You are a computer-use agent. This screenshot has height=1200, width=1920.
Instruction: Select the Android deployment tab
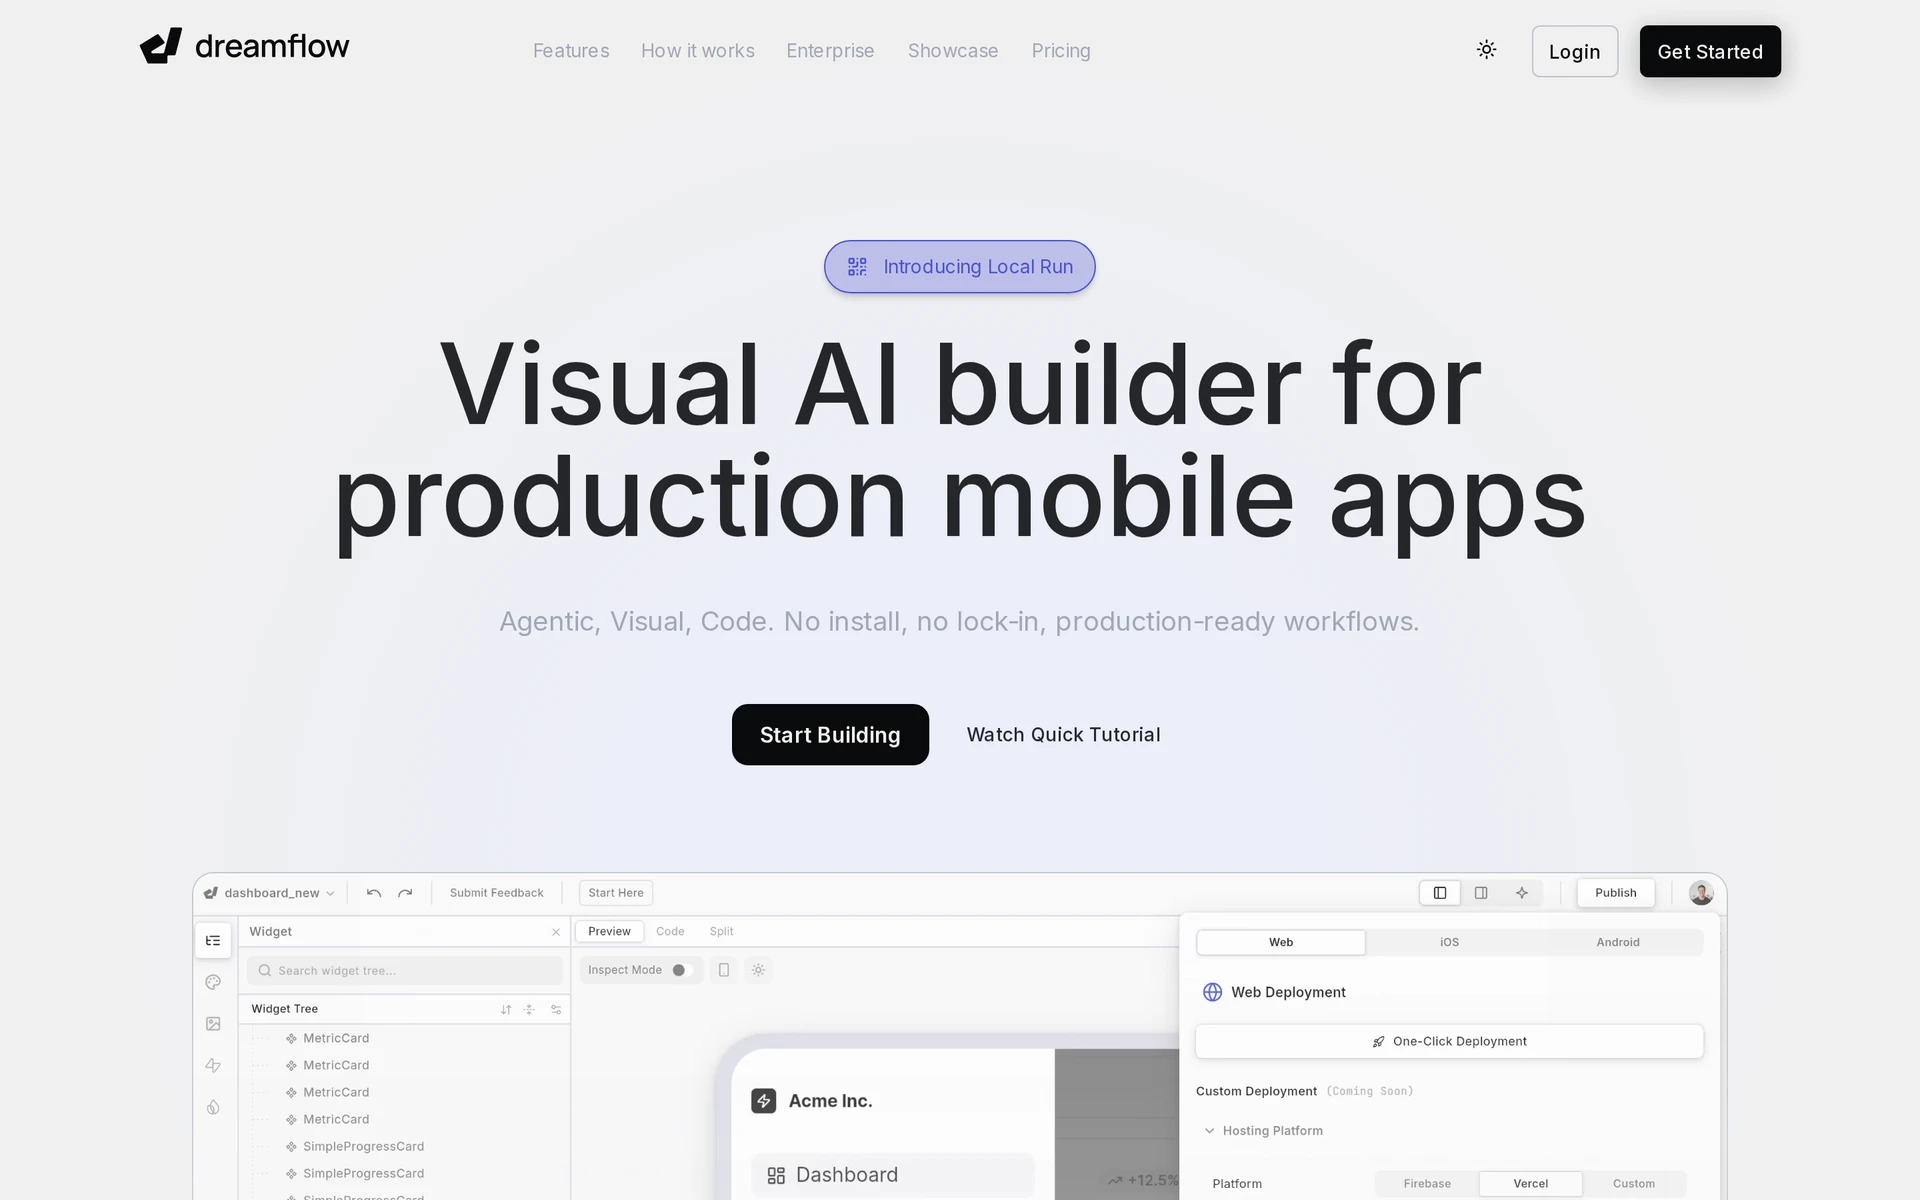[x=1618, y=942]
